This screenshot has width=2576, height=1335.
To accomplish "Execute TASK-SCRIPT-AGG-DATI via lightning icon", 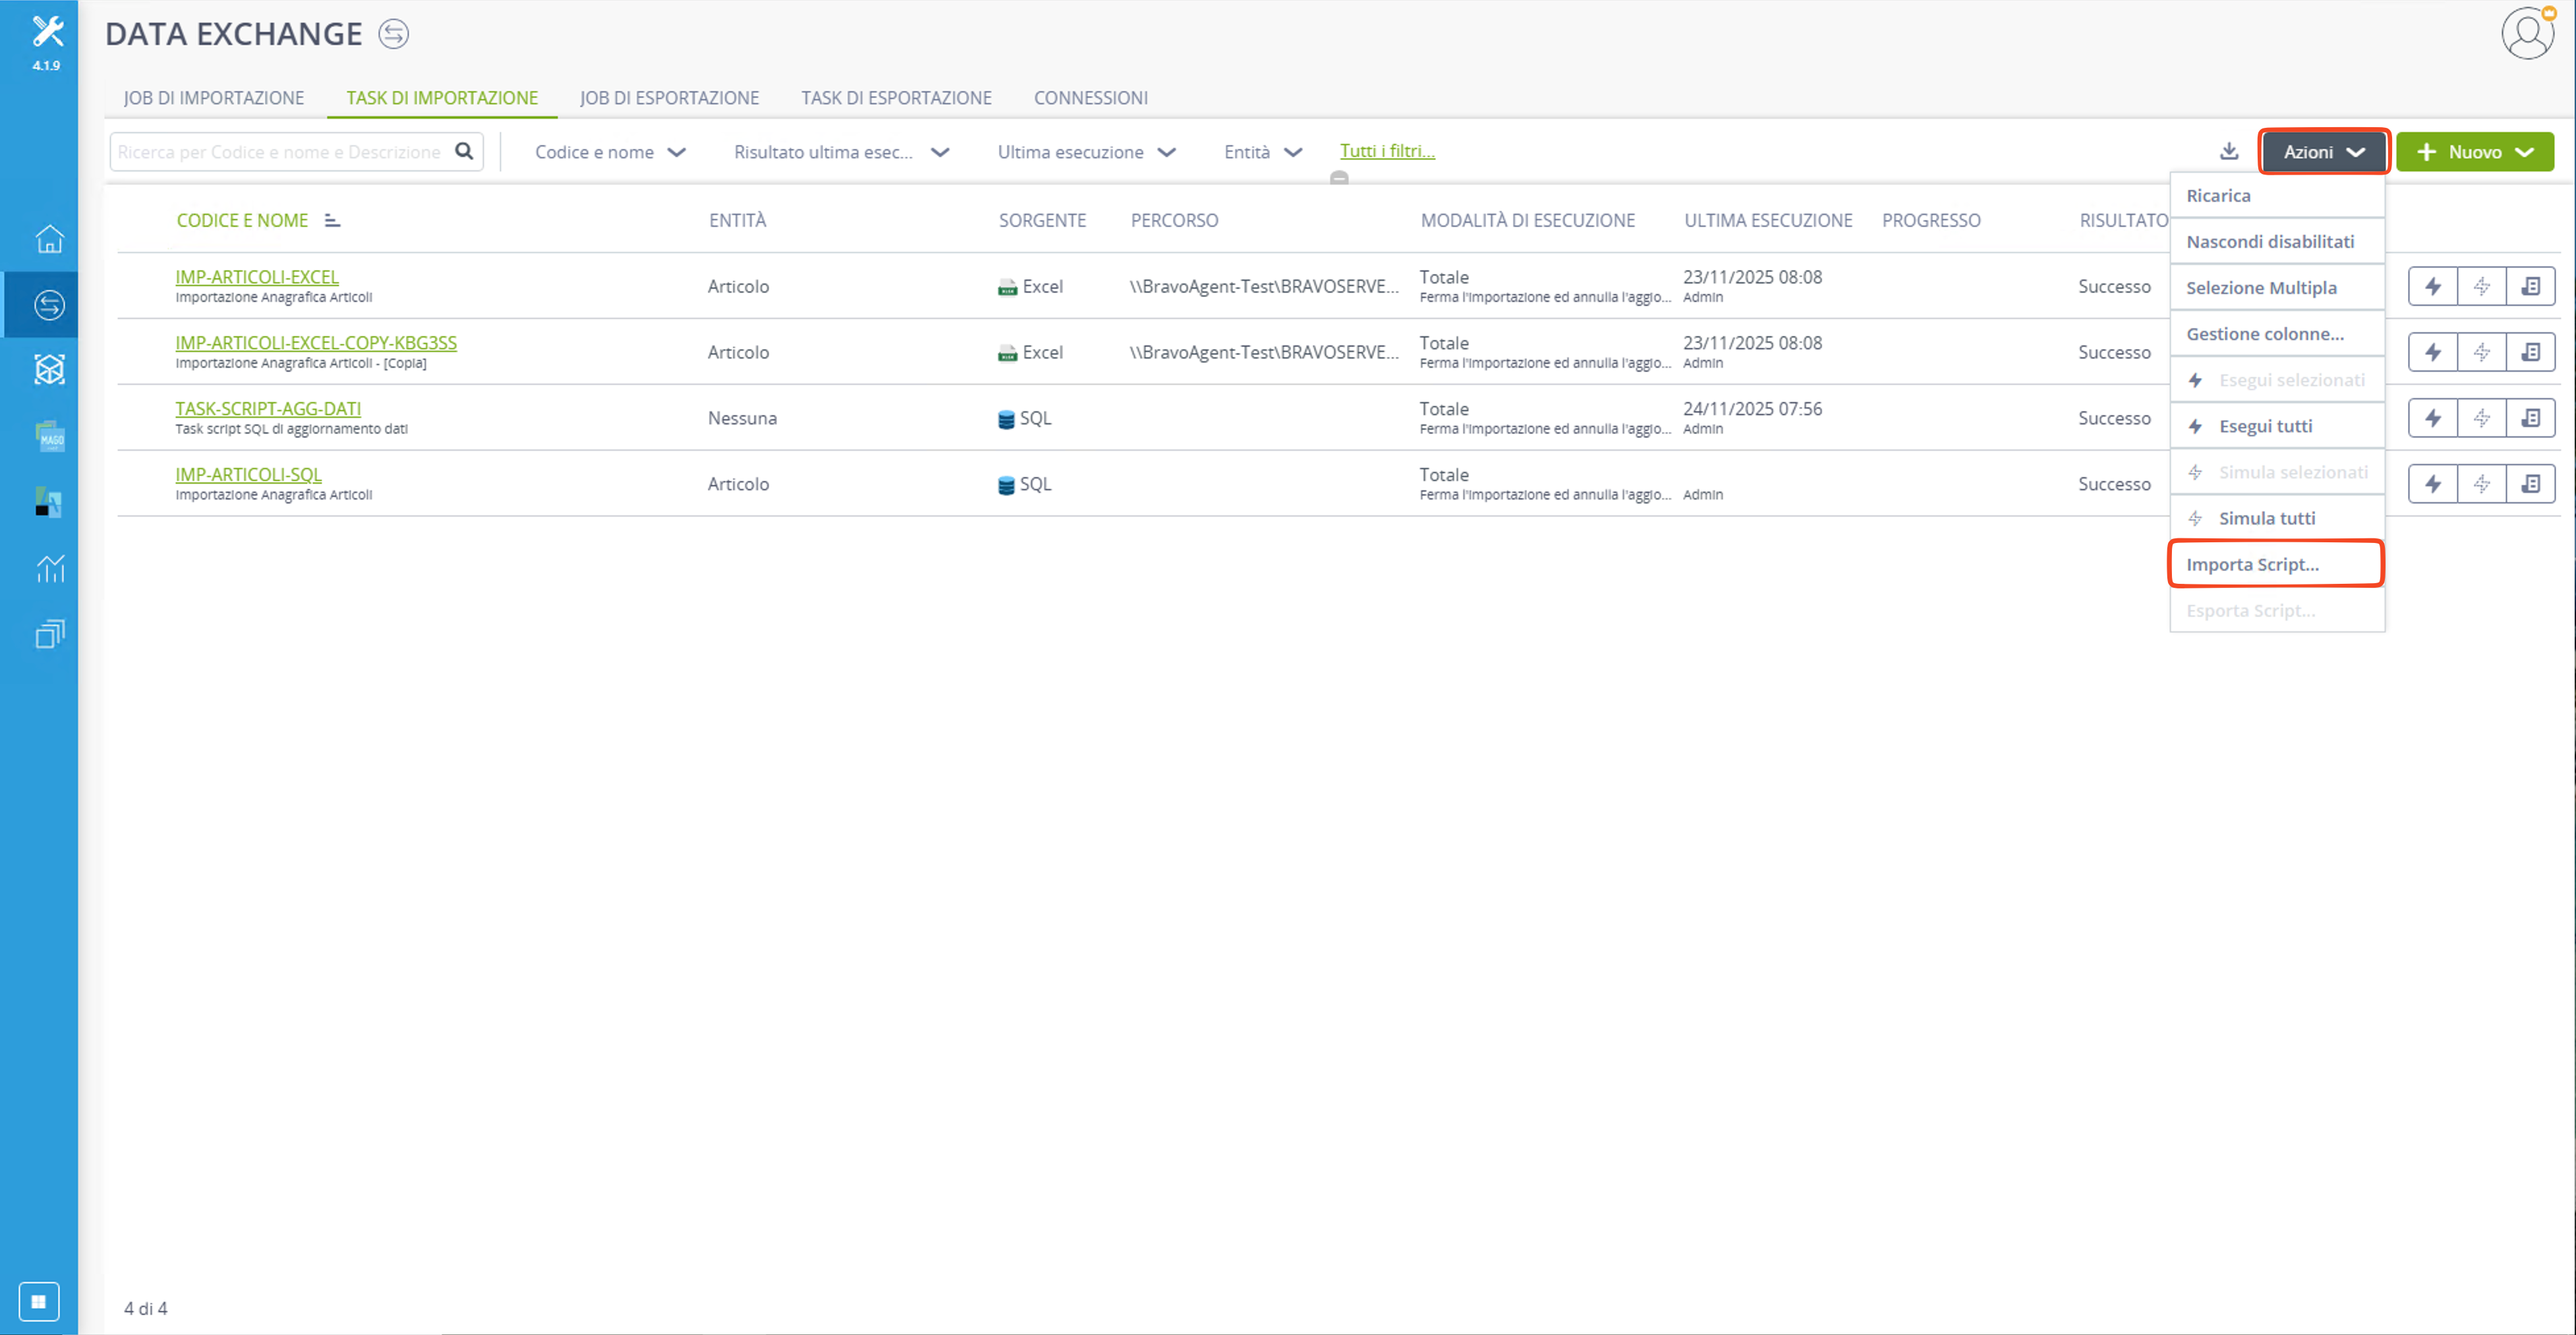I will click(x=2433, y=418).
